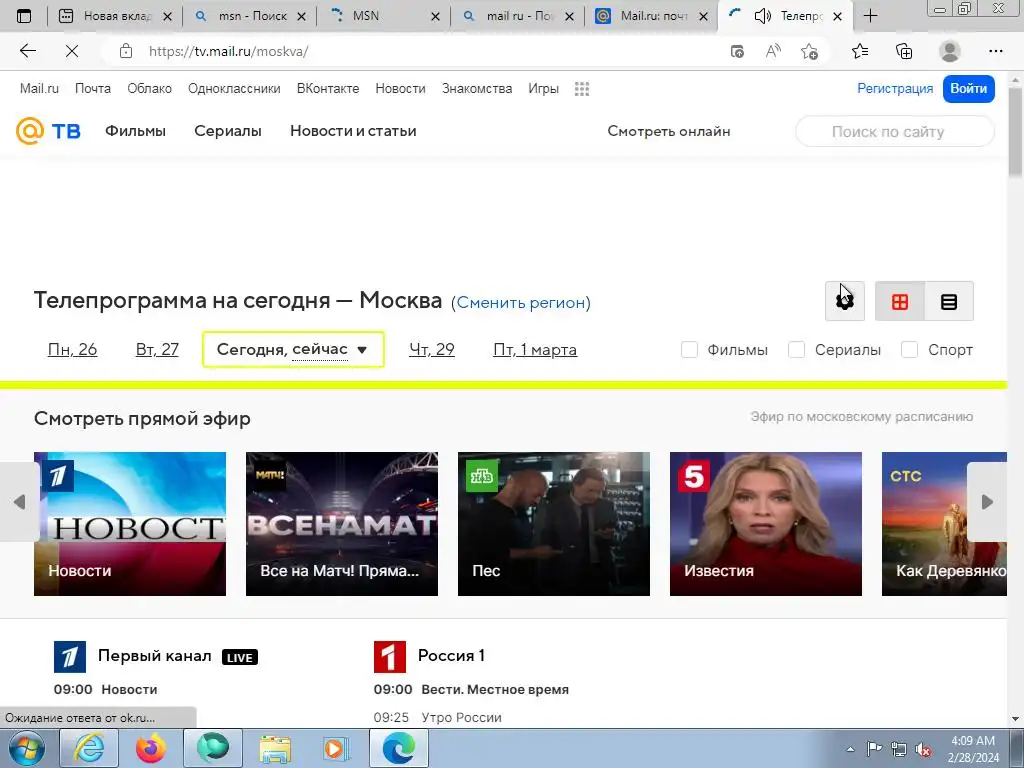This screenshot has width=1024, height=768.
Task: Open the browser profile avatar
Action: point(950,51)
